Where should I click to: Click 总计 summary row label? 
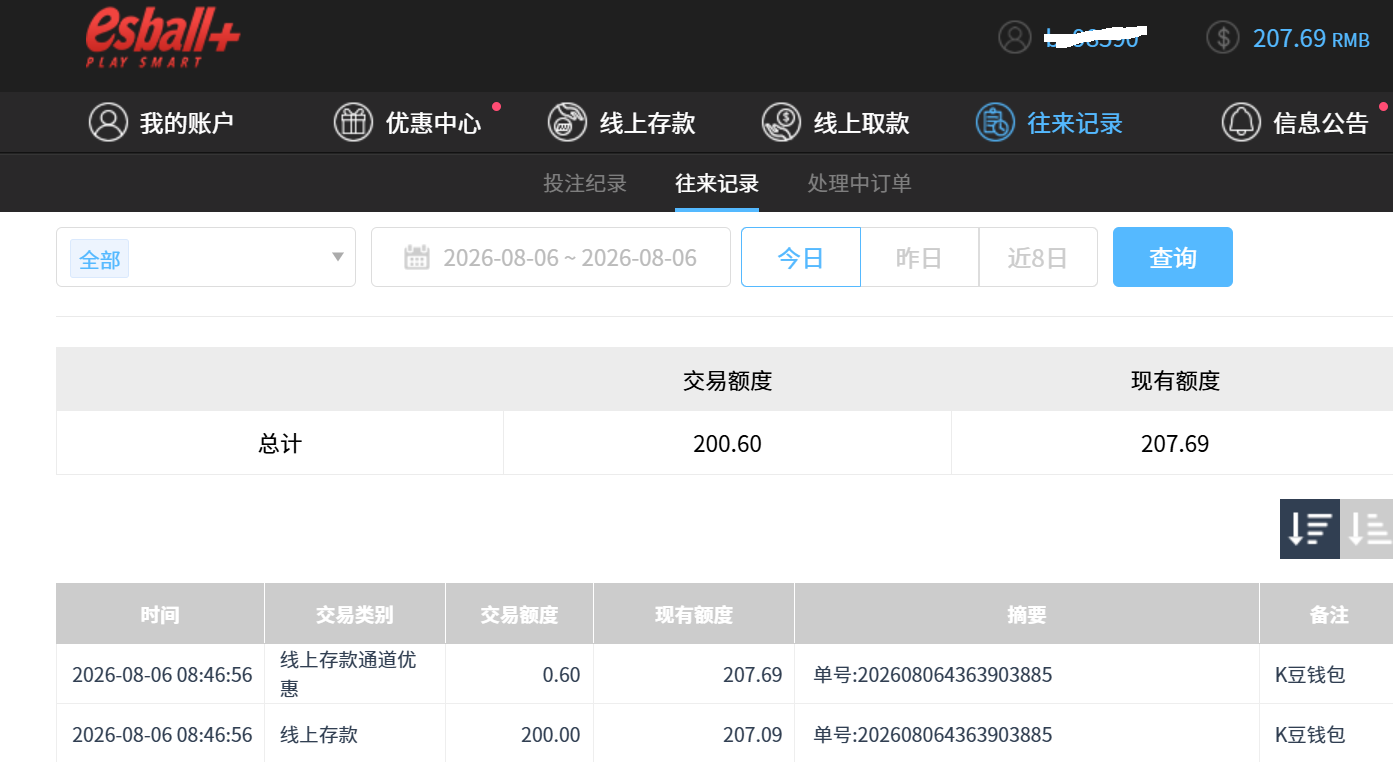(x=280, y=443)
